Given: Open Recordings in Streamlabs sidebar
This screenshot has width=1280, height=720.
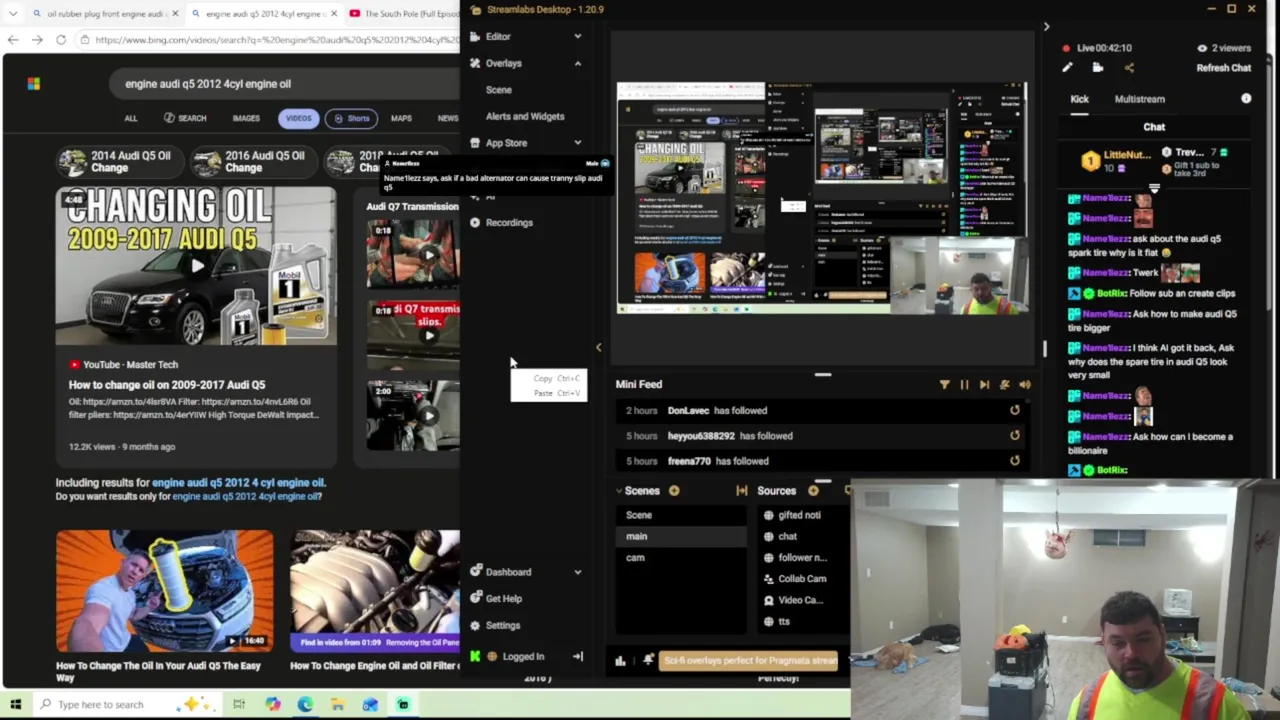Looking at the screenshot, I should (x=508, y=222).
